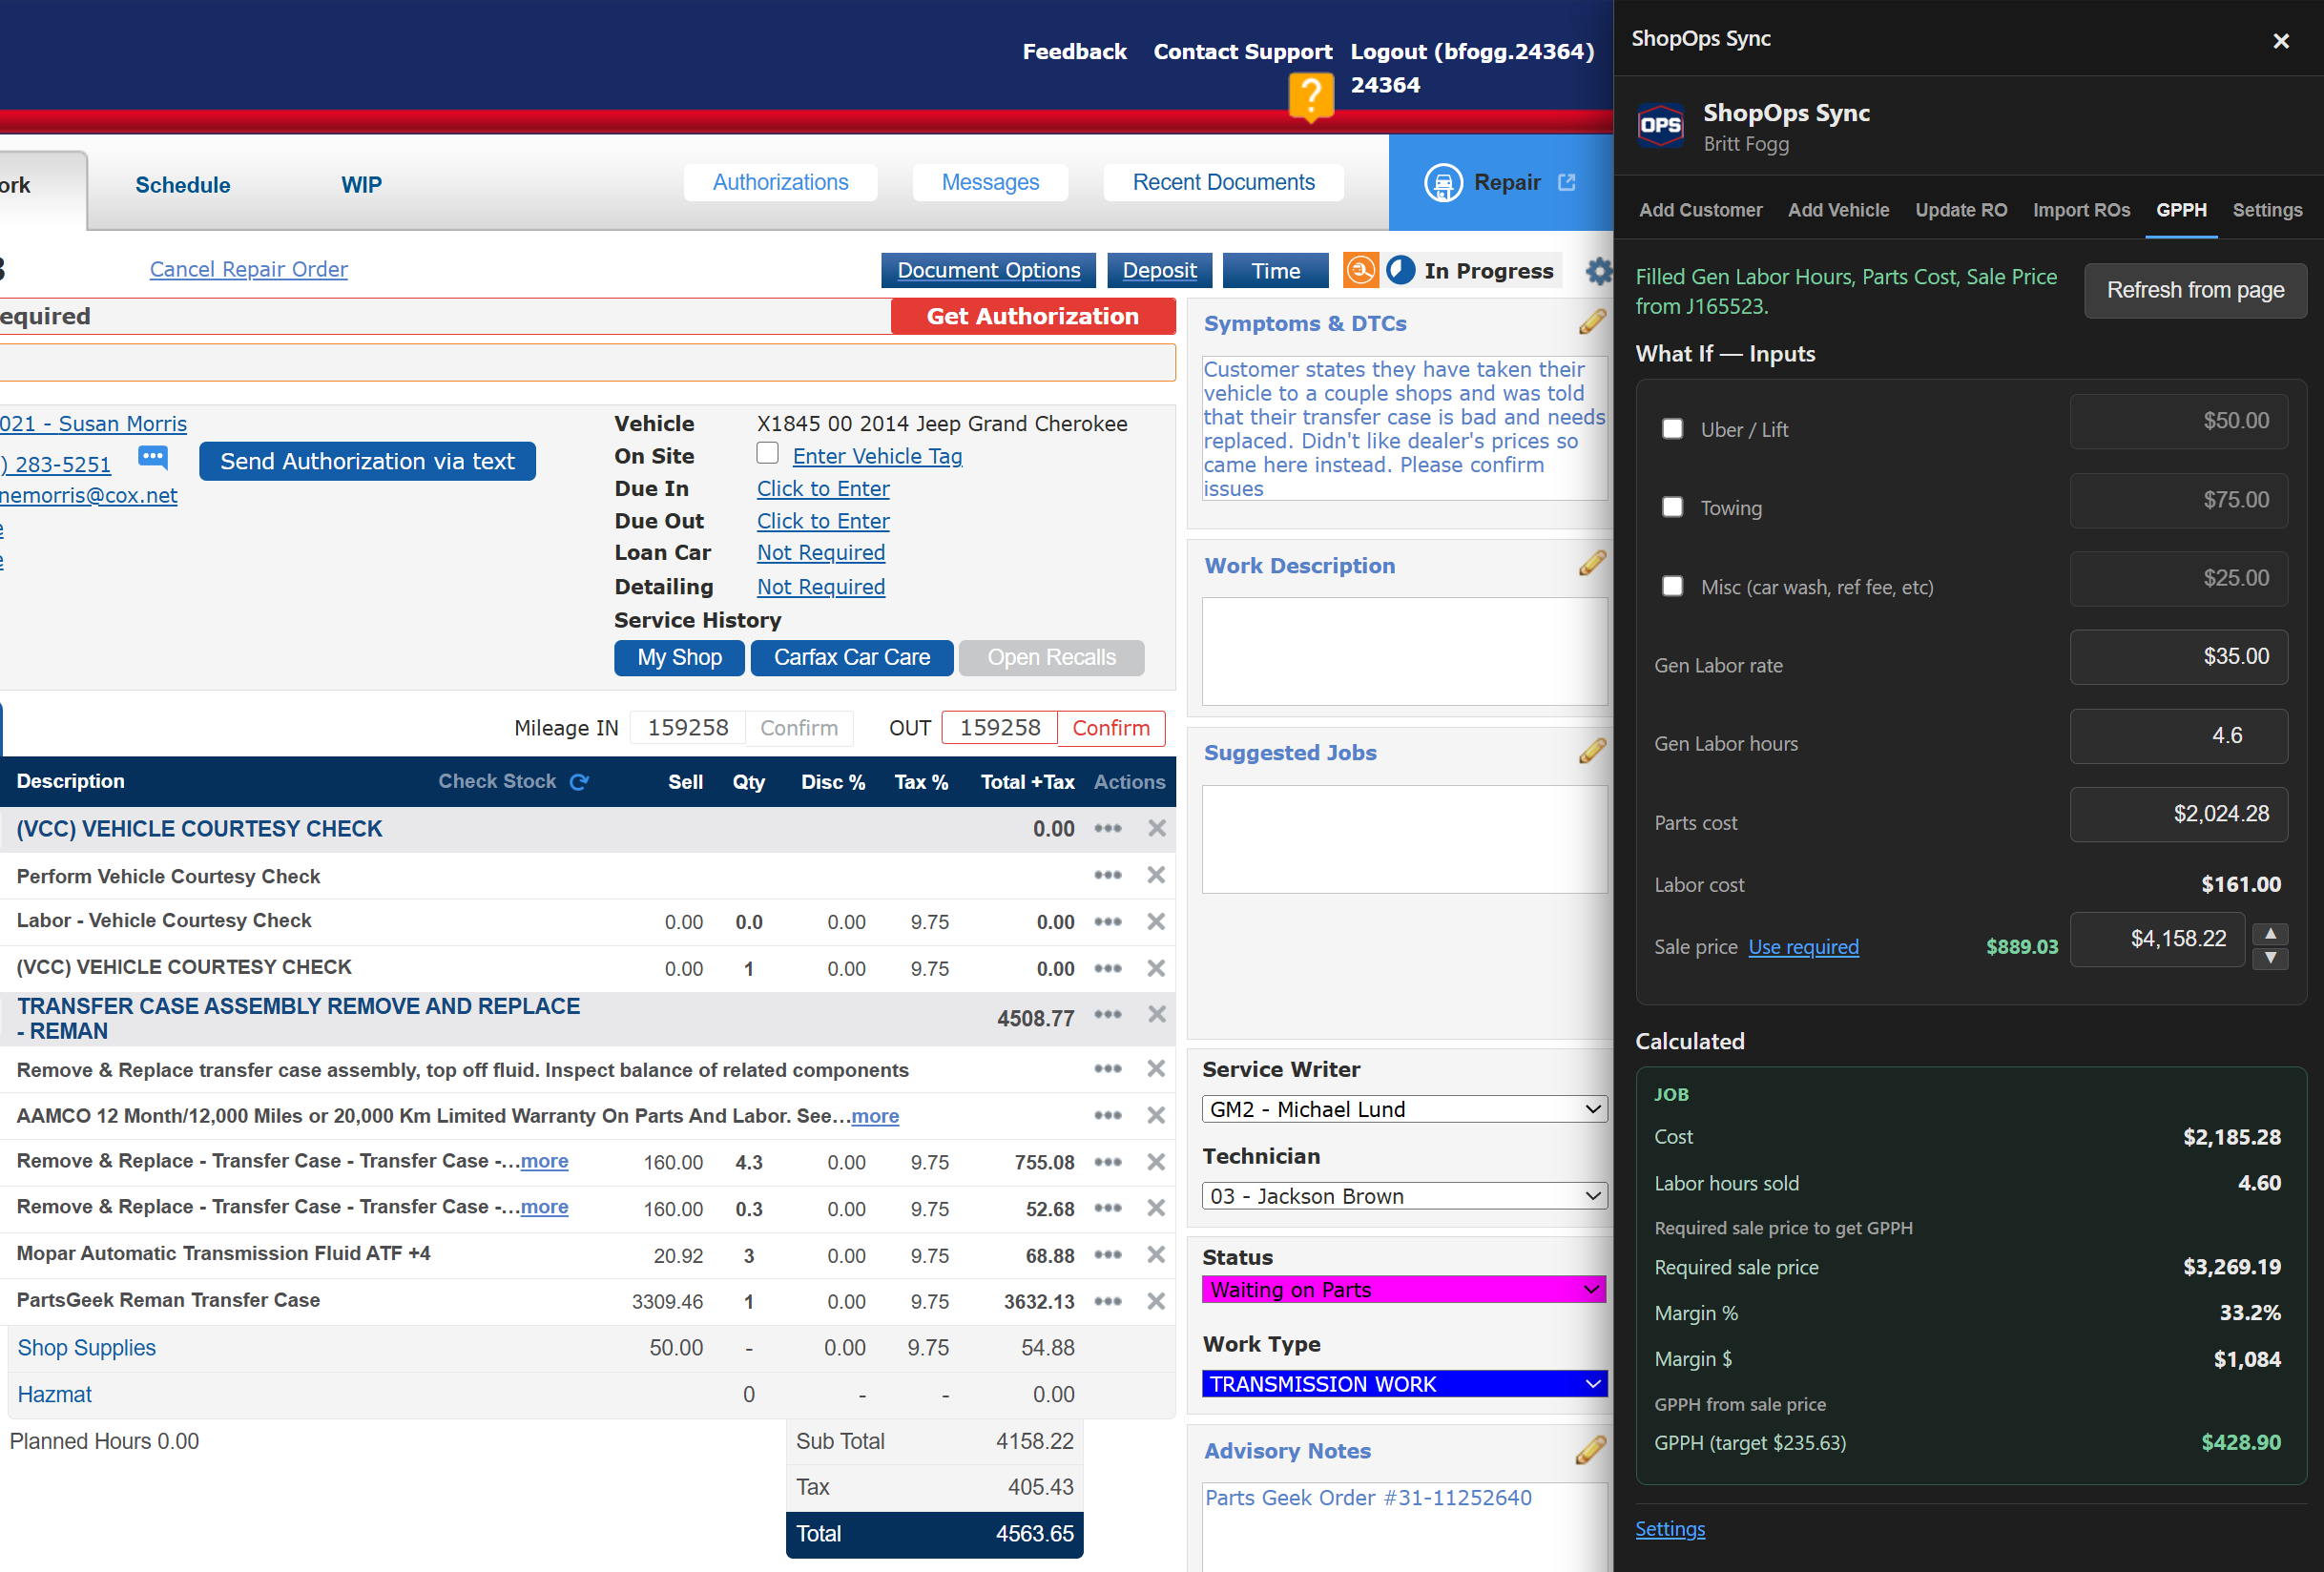This screenshot has height=1572, width=2324.
Task: Open Document Options
Action: tap(988, 270)
